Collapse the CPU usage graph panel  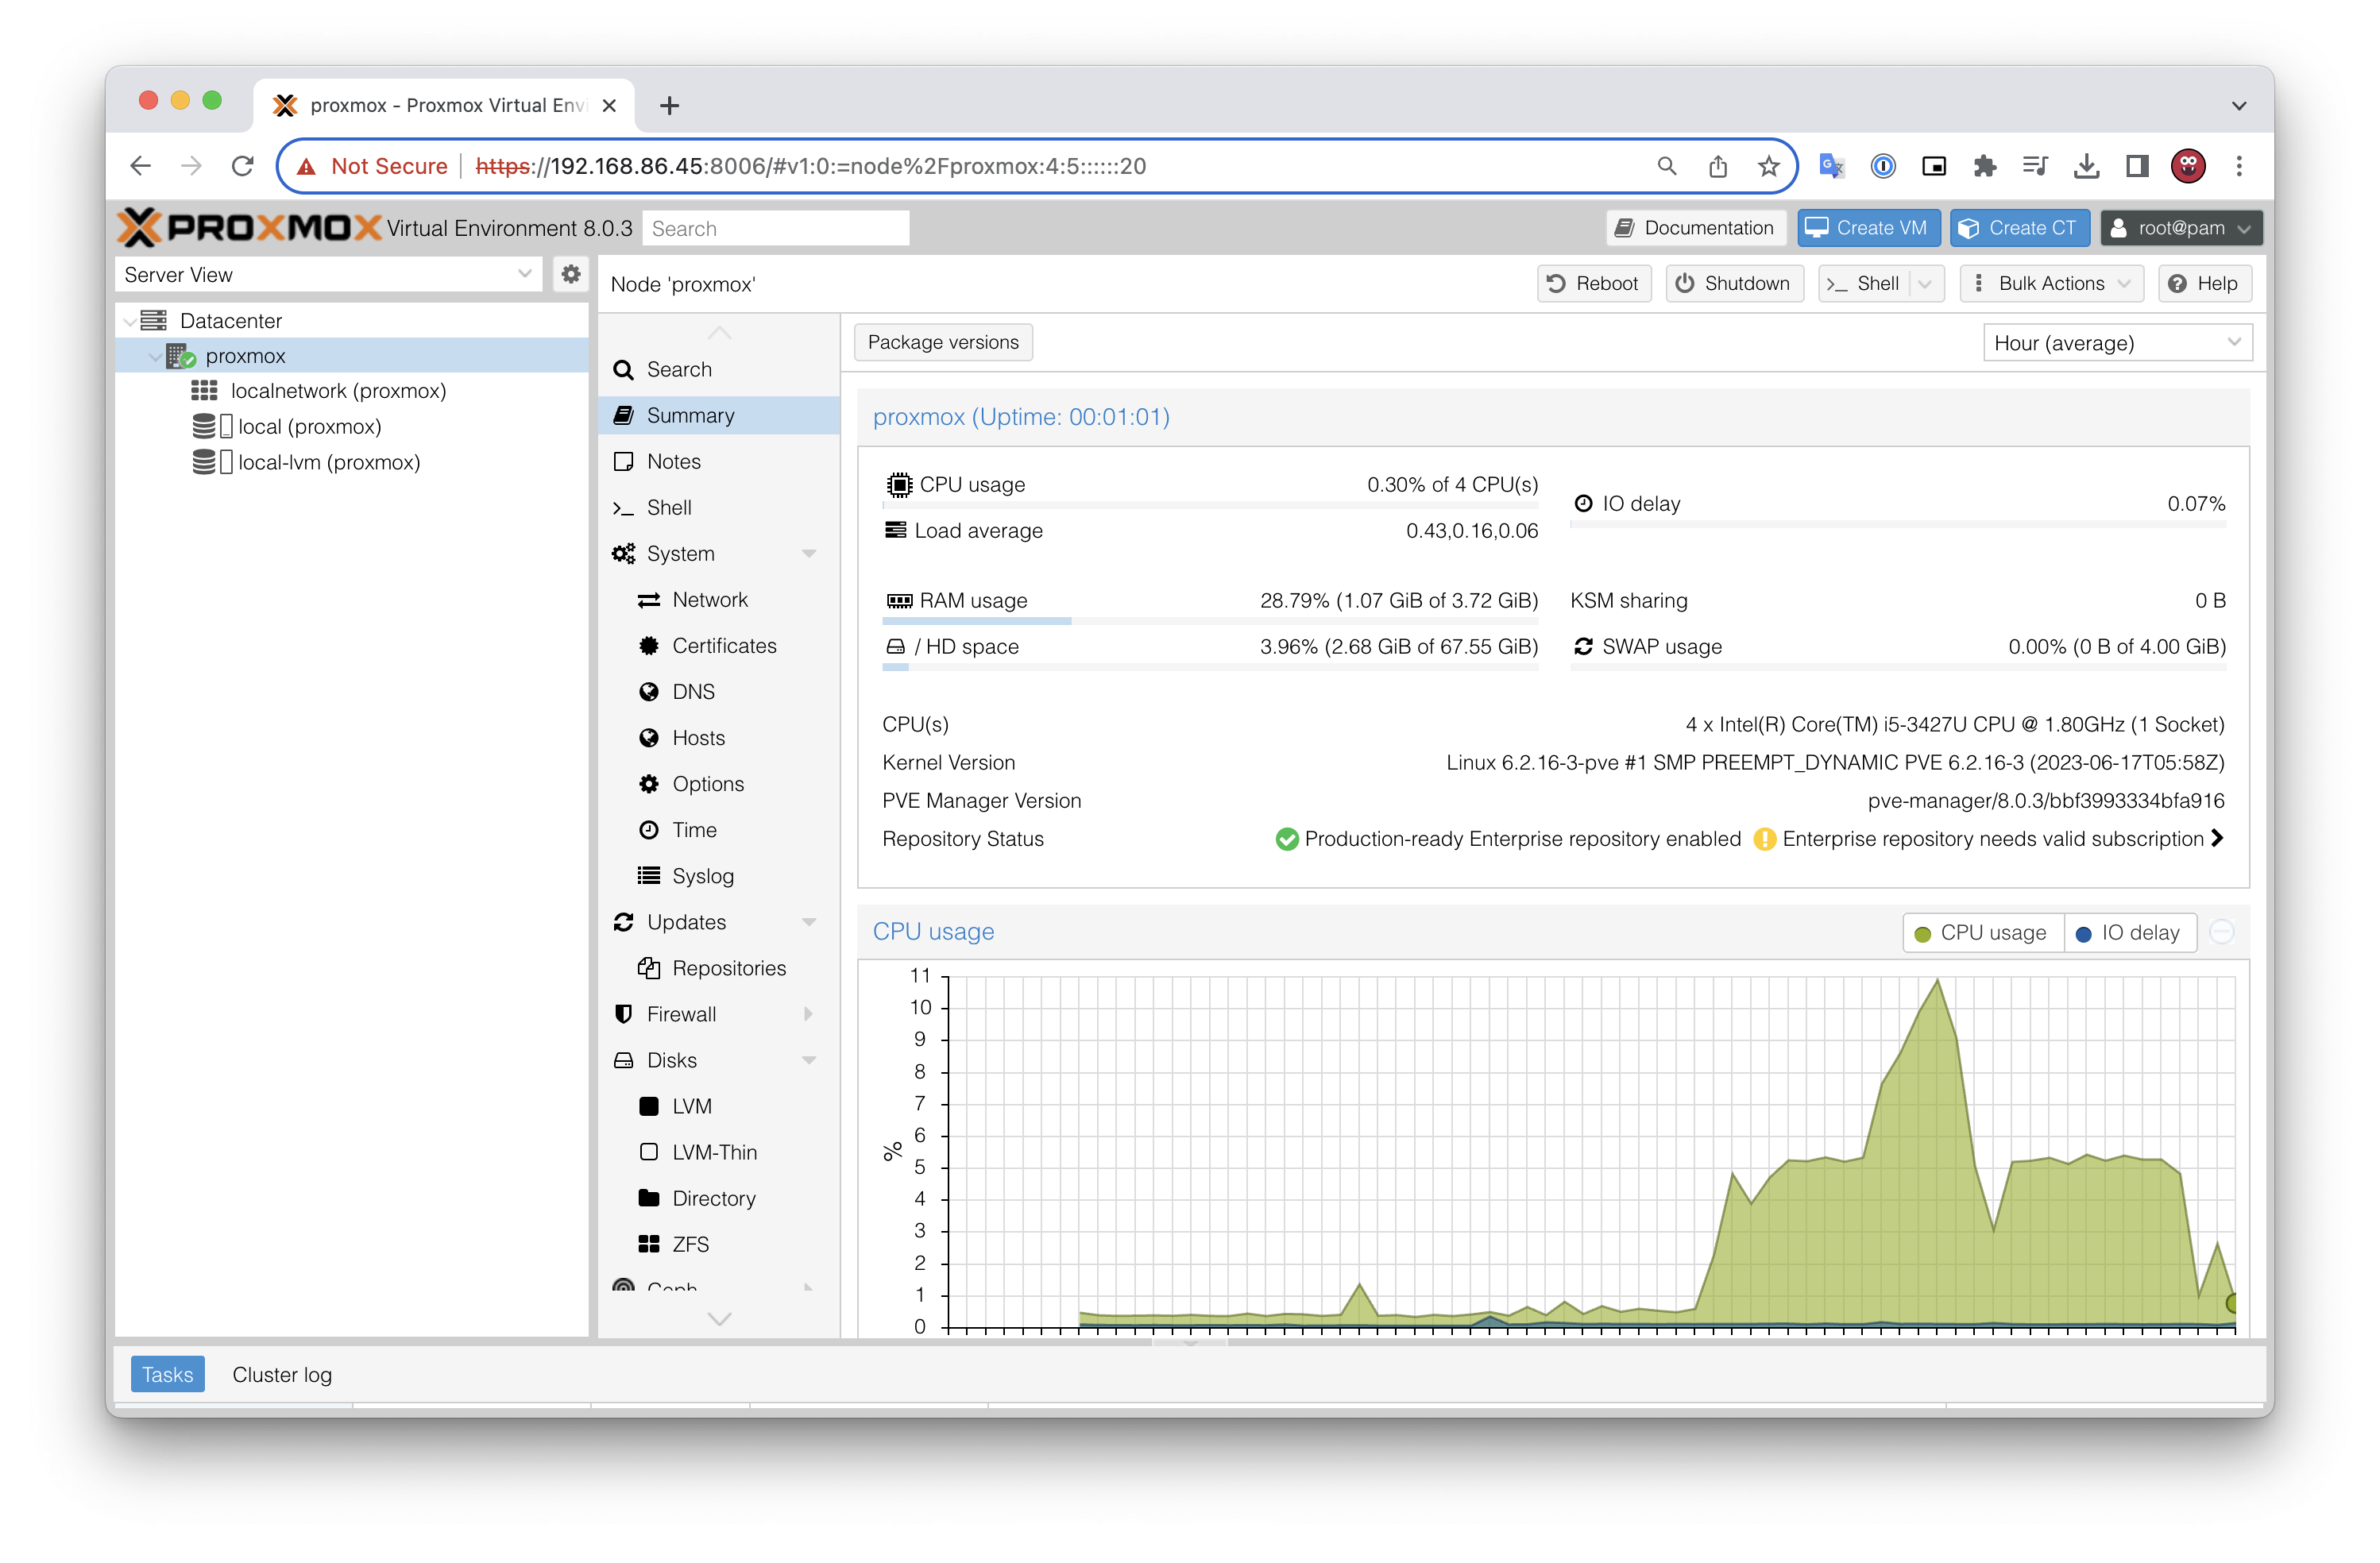pos(2222,931)
